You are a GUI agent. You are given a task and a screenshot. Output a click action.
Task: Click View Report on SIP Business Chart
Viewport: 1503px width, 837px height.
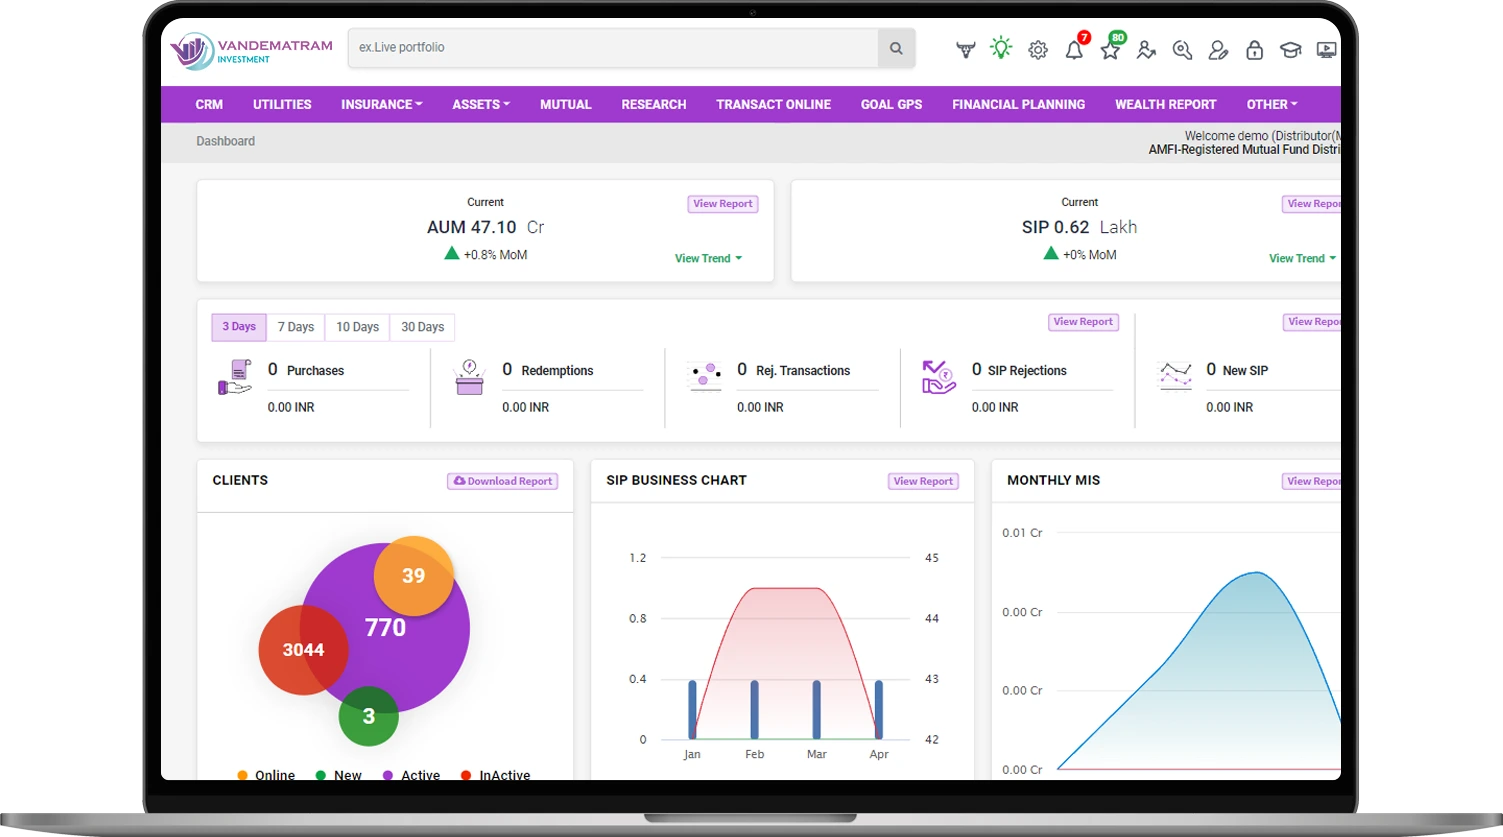(924, 481)
